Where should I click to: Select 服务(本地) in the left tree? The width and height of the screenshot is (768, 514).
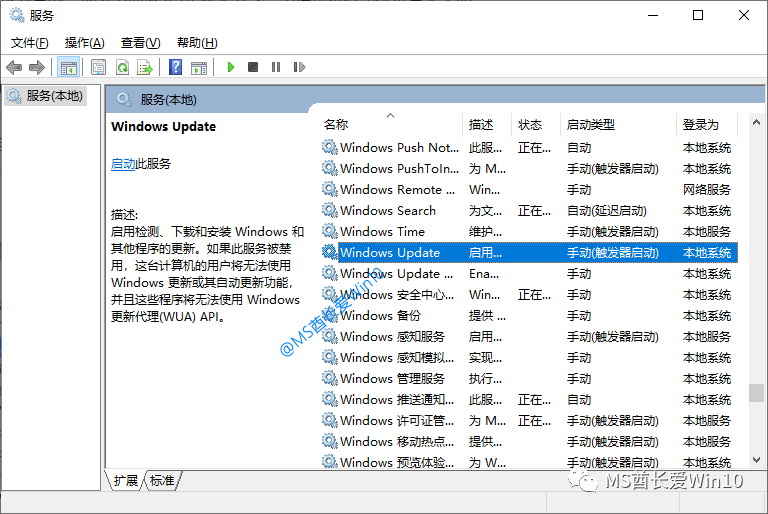pos(46,96)
